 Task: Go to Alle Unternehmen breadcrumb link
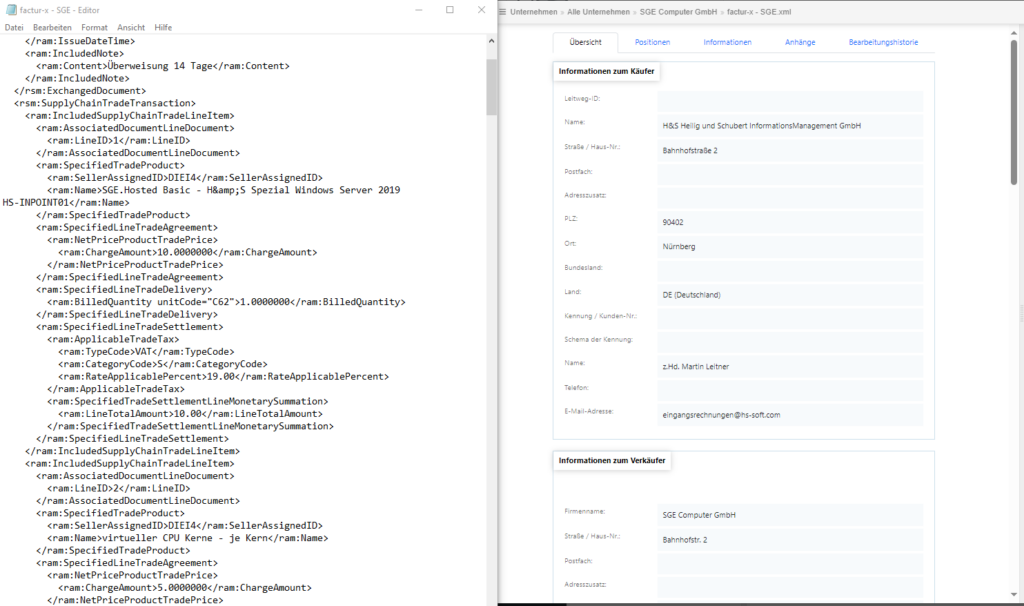[598, 12]
